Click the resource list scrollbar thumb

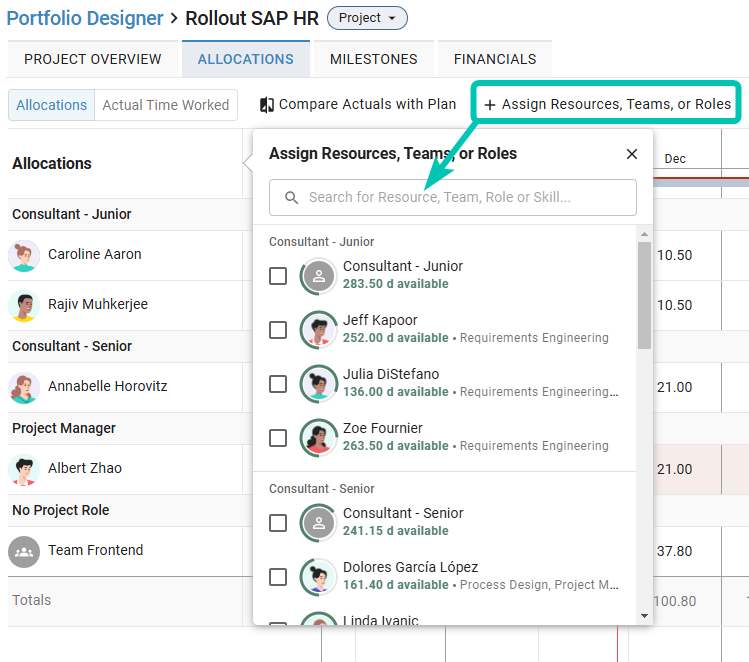pyautogui.click(x=644, y=295)
